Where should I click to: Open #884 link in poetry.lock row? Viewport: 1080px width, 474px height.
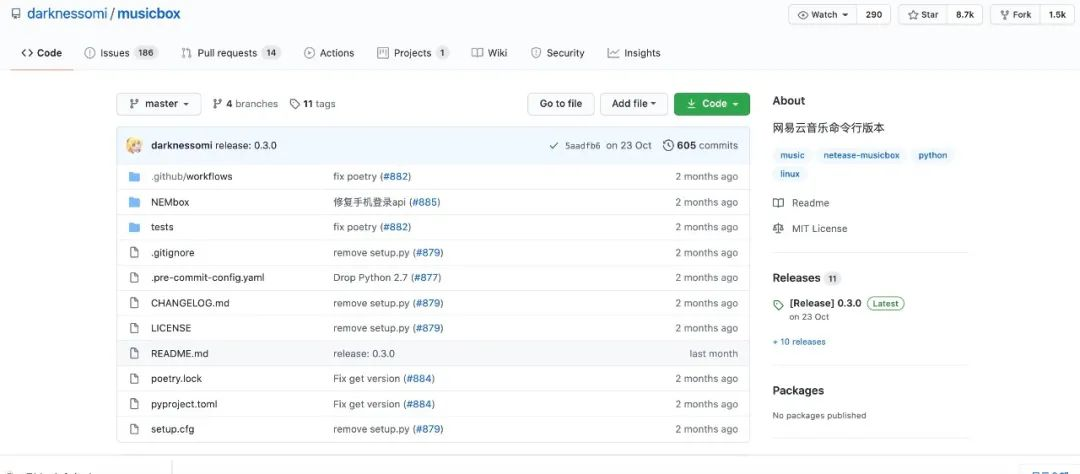(x=419, y=378)
